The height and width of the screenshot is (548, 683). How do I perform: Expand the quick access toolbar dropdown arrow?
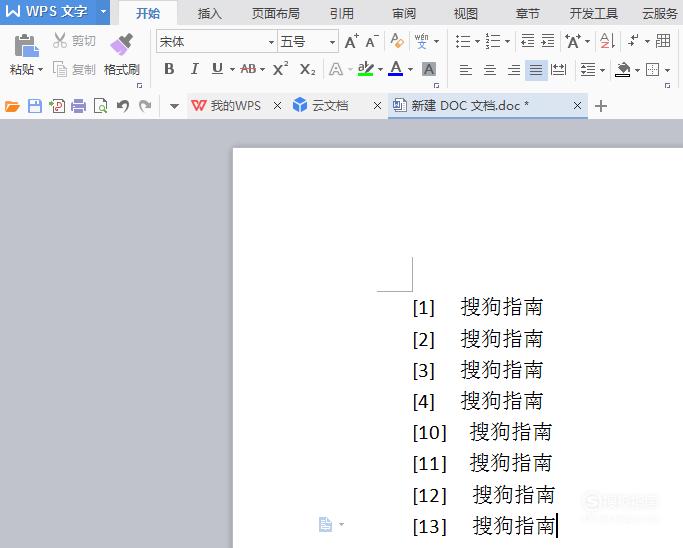coord(174,106)
